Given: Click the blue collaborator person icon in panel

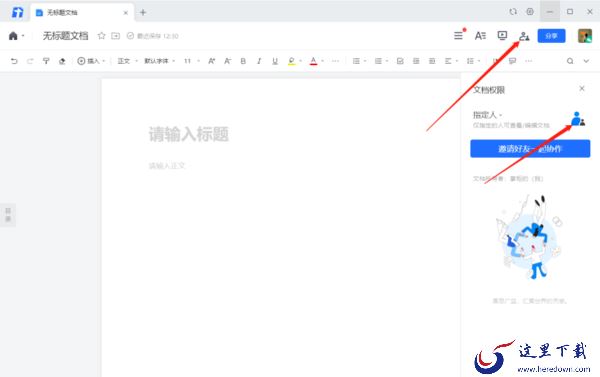Looking at the screenshot, I should point(578,119).
